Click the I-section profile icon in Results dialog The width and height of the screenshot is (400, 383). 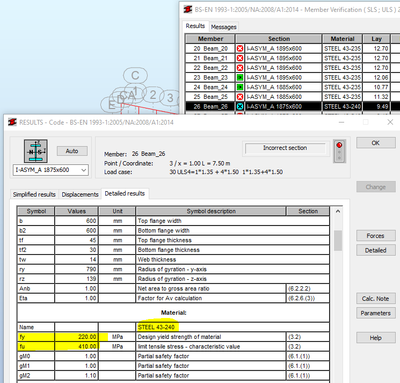point(36,151)
